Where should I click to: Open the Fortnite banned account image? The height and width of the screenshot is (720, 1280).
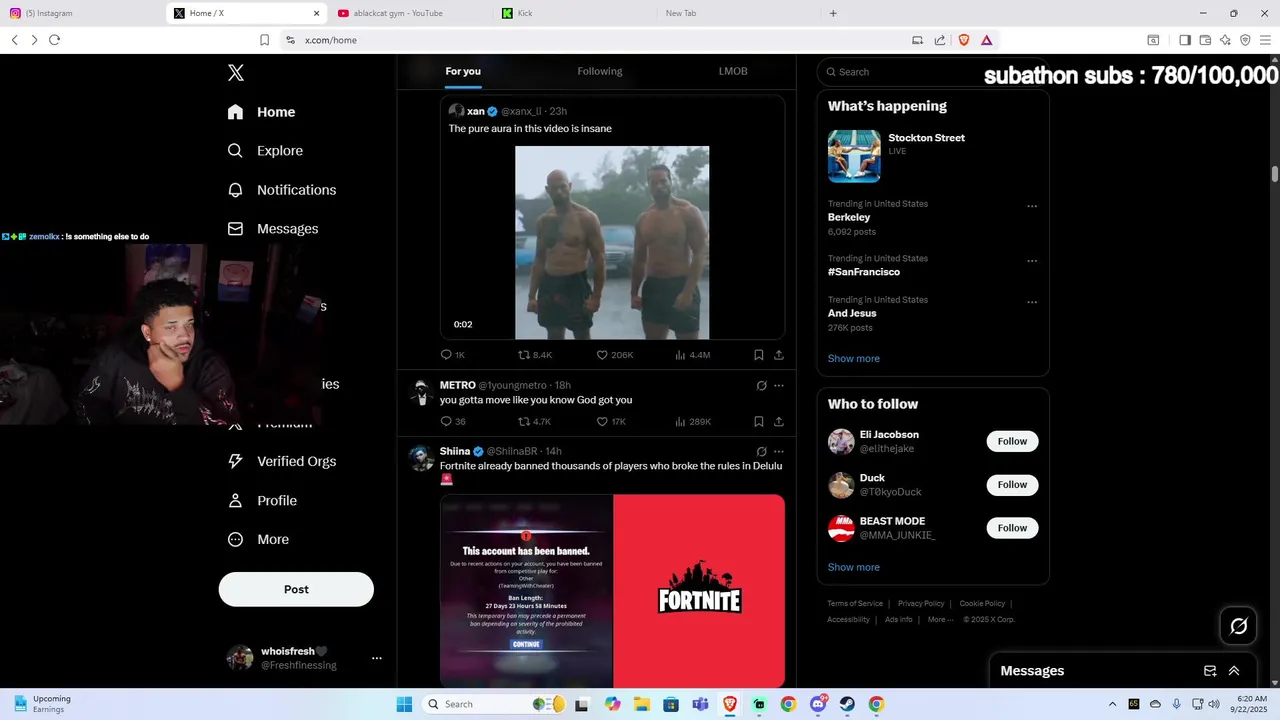[x=526, y=590]
